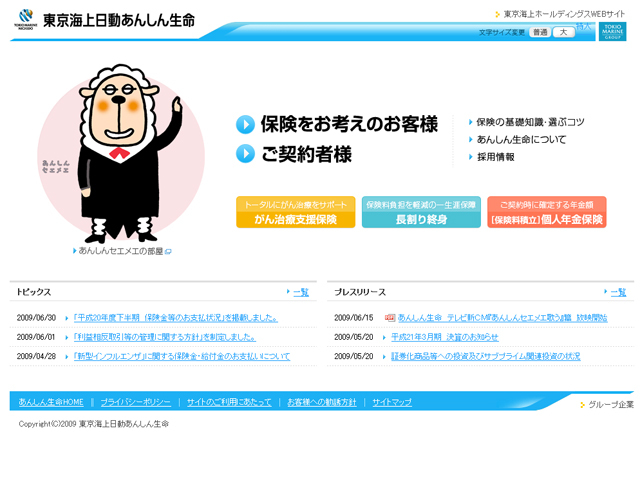Image resolution: width=640 pixels, height=480 pixels.
Task: View the プレスリリース 一覧 list
Action: [x=618, y=293]
